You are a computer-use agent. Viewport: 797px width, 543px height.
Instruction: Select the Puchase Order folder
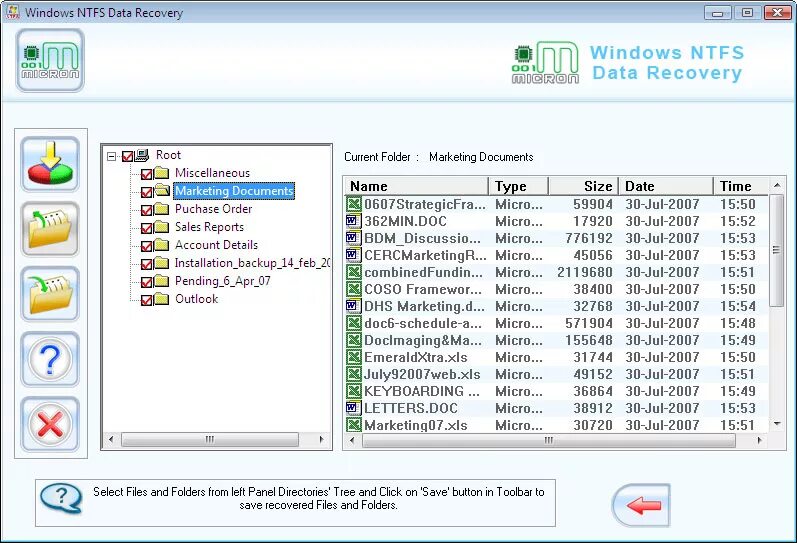point(213,209)
